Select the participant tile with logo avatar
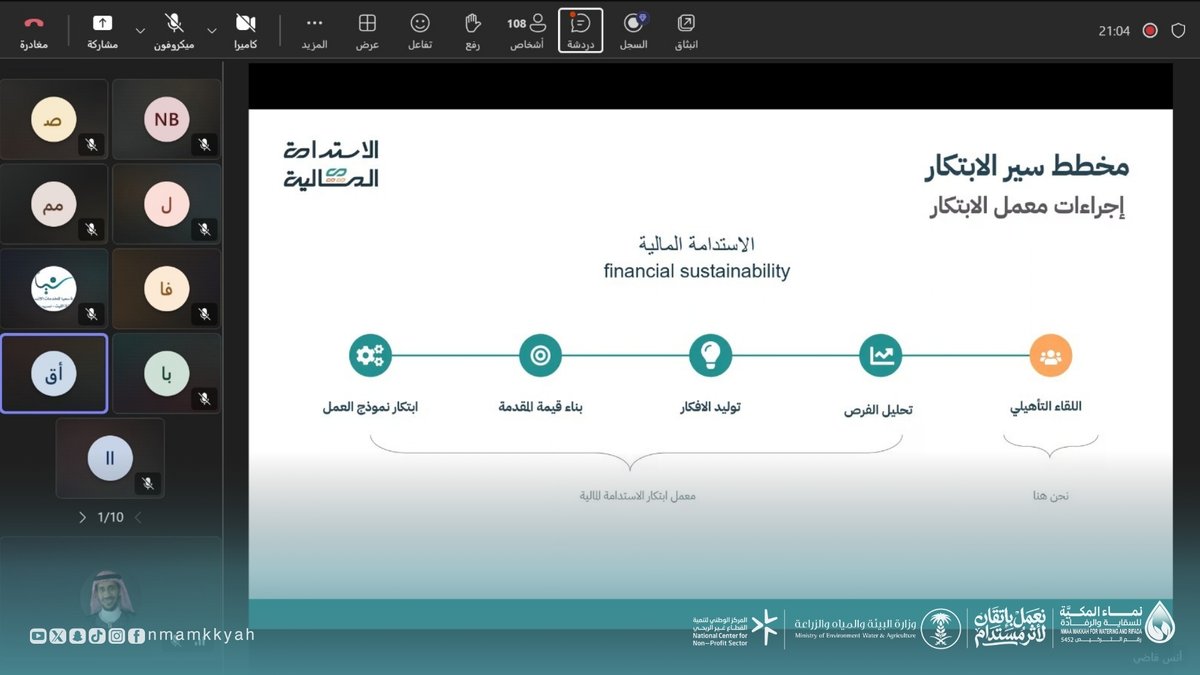 [x=54, y=290]
